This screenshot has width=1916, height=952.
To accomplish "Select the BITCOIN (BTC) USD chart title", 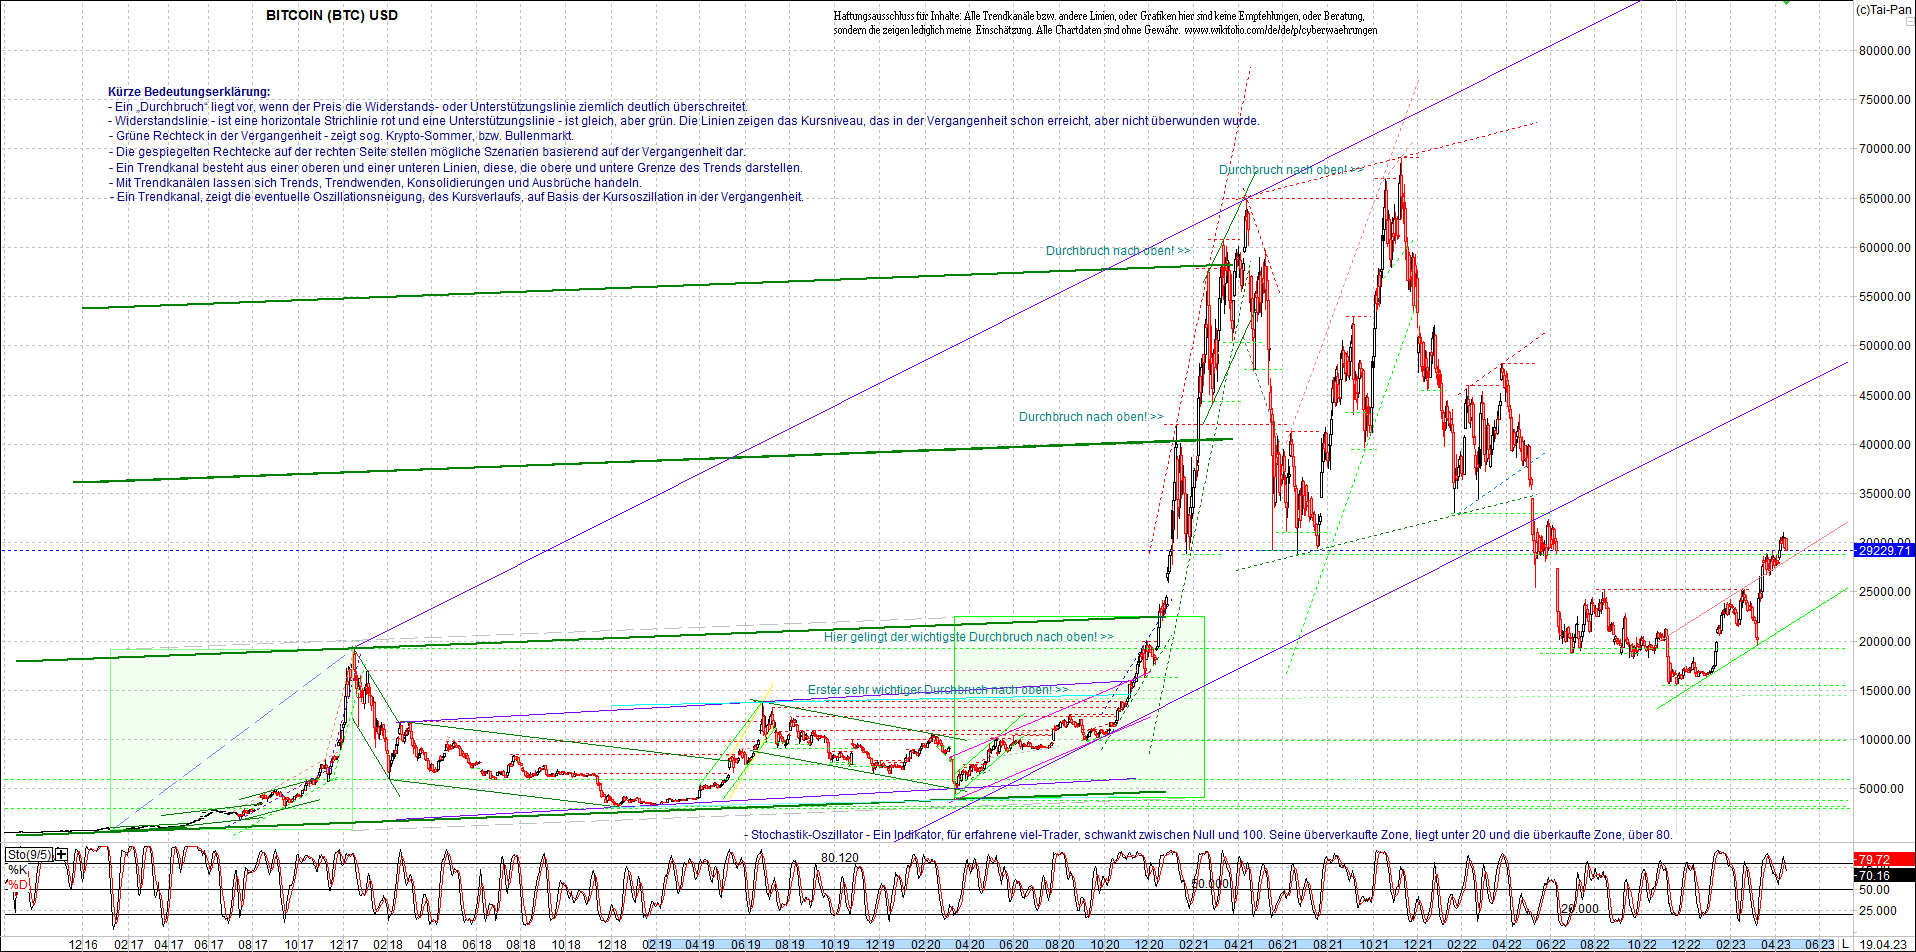I will click(330, 15).
